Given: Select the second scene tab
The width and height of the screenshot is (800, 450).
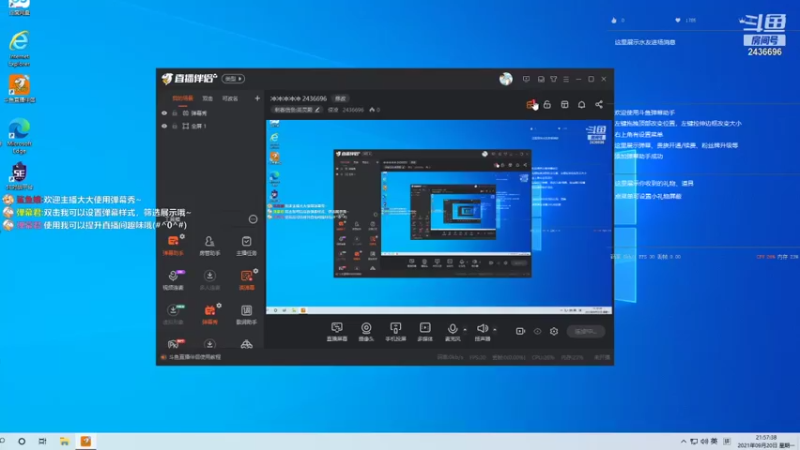Looking at the screenshot, I should pos(207,98).
